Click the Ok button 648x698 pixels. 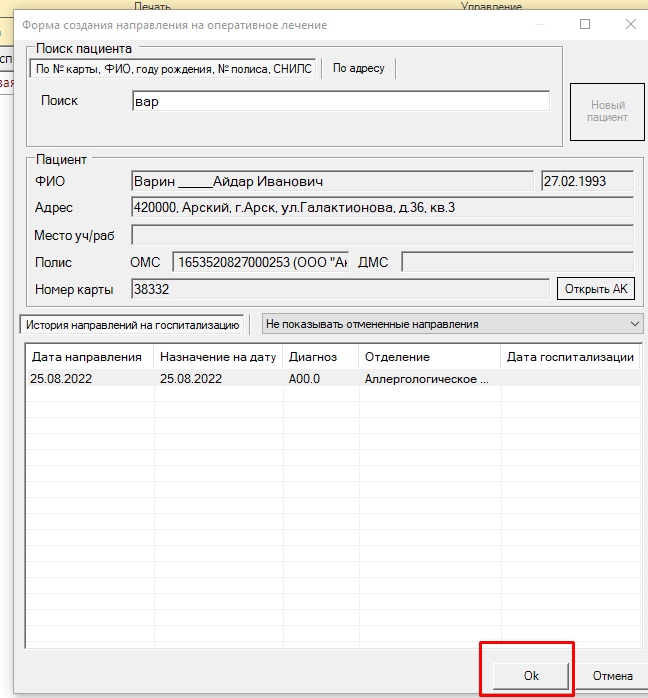(531, 675)
